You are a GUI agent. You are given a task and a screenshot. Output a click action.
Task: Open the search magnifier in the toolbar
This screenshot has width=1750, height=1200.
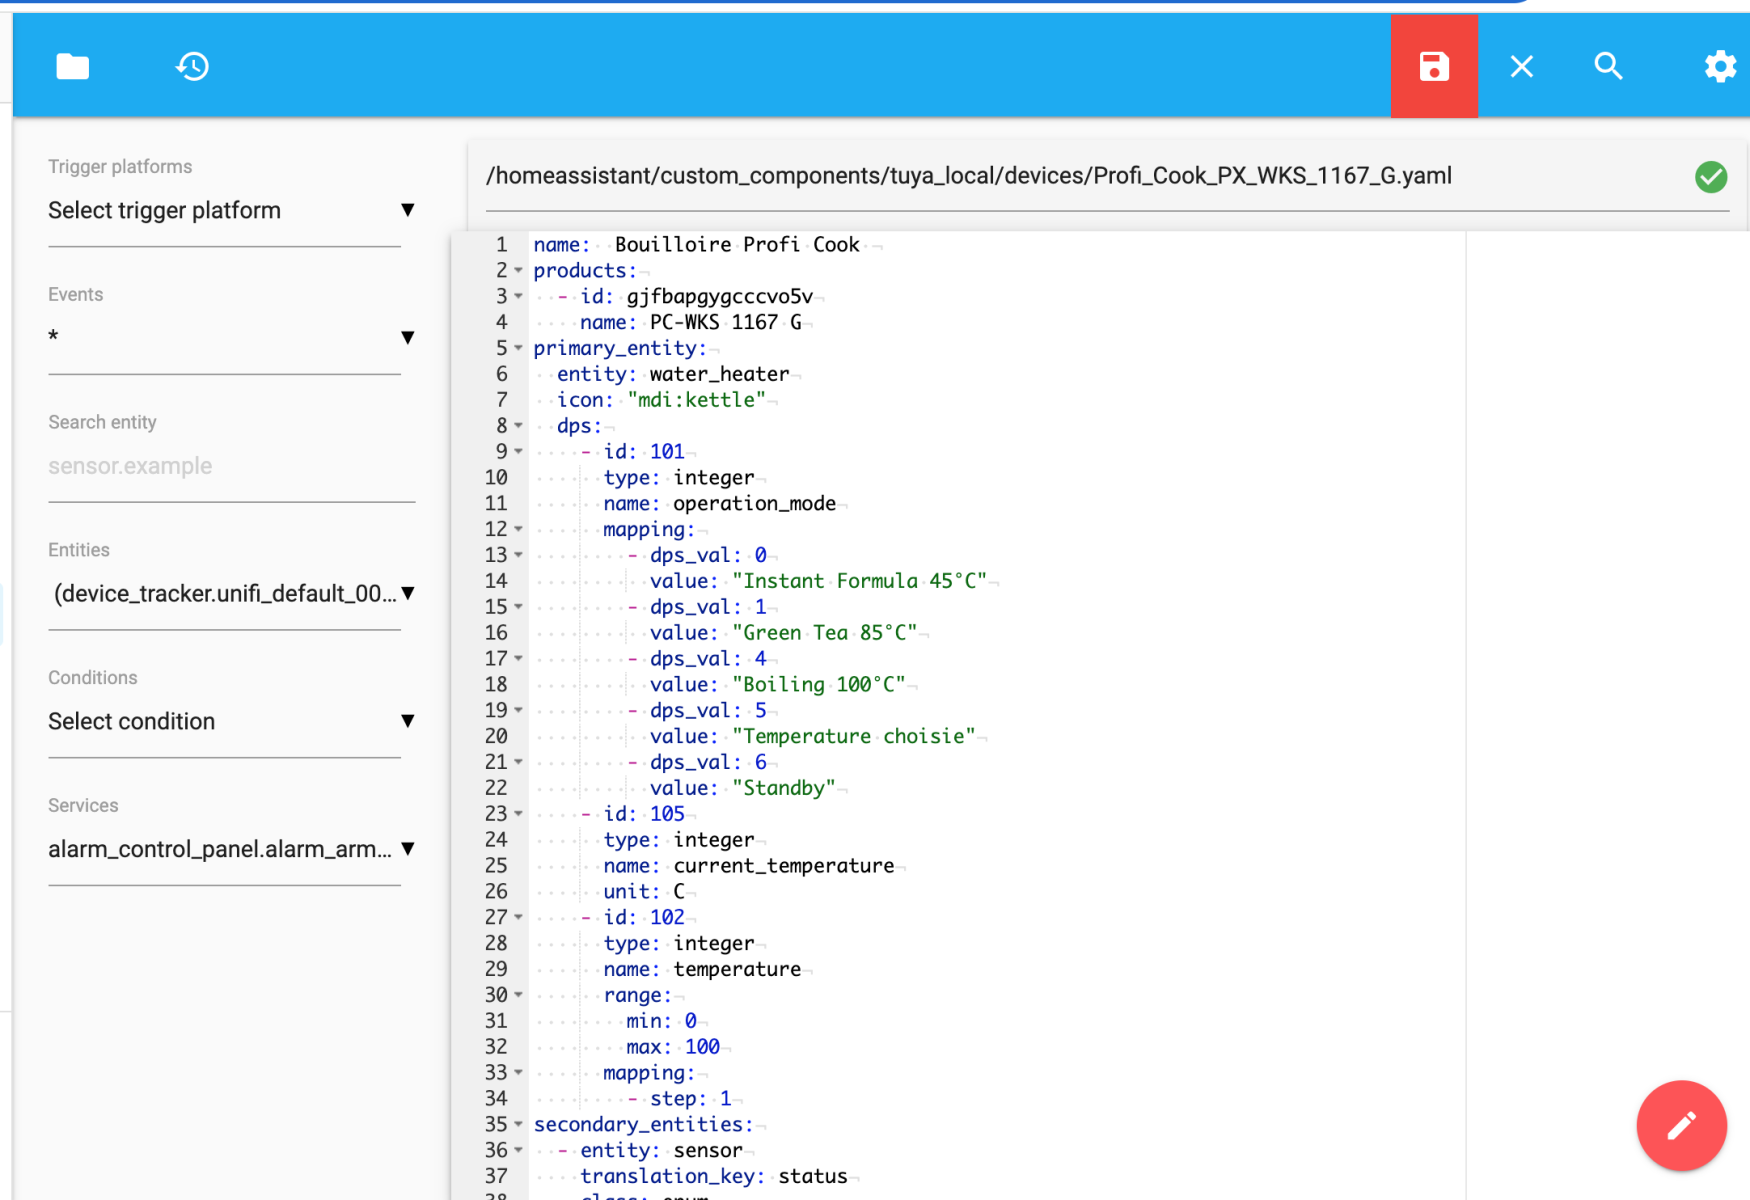click(1608, 66)
